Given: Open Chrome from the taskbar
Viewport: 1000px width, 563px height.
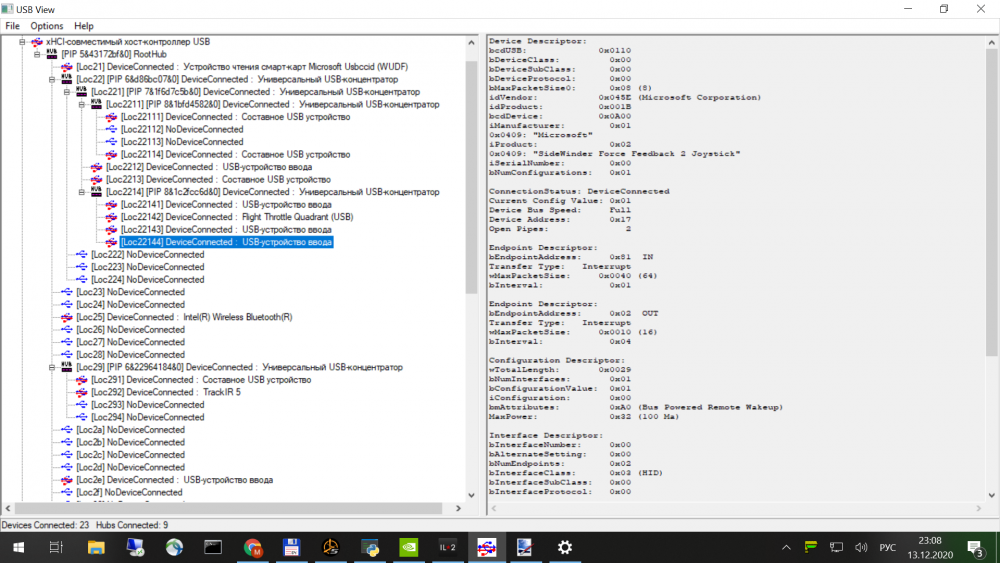Looking at the screenshot, I should (x=253, y=548).
